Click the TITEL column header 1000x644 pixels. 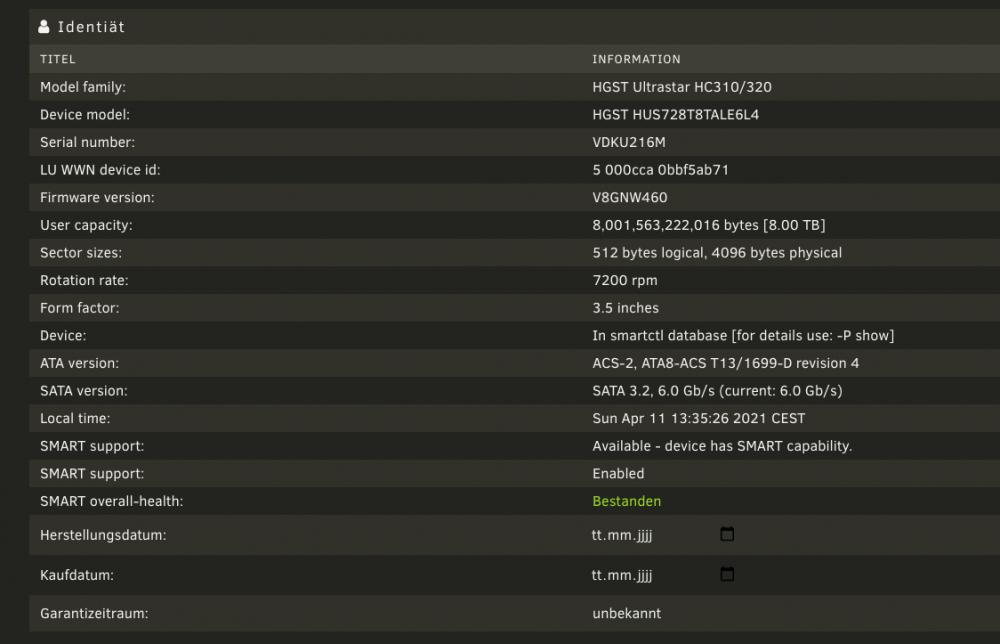click(58, 59)
